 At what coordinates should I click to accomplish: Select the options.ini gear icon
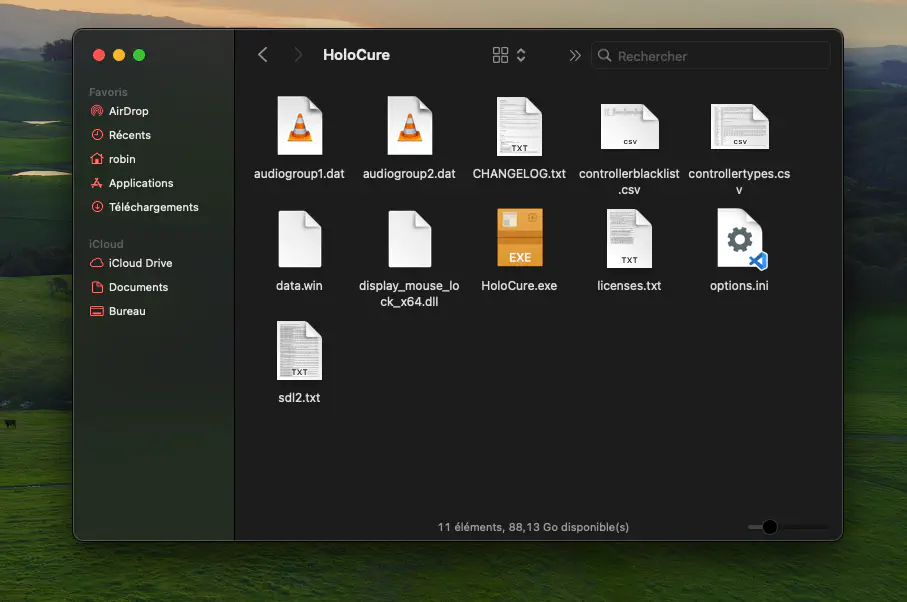pos(739,238)
